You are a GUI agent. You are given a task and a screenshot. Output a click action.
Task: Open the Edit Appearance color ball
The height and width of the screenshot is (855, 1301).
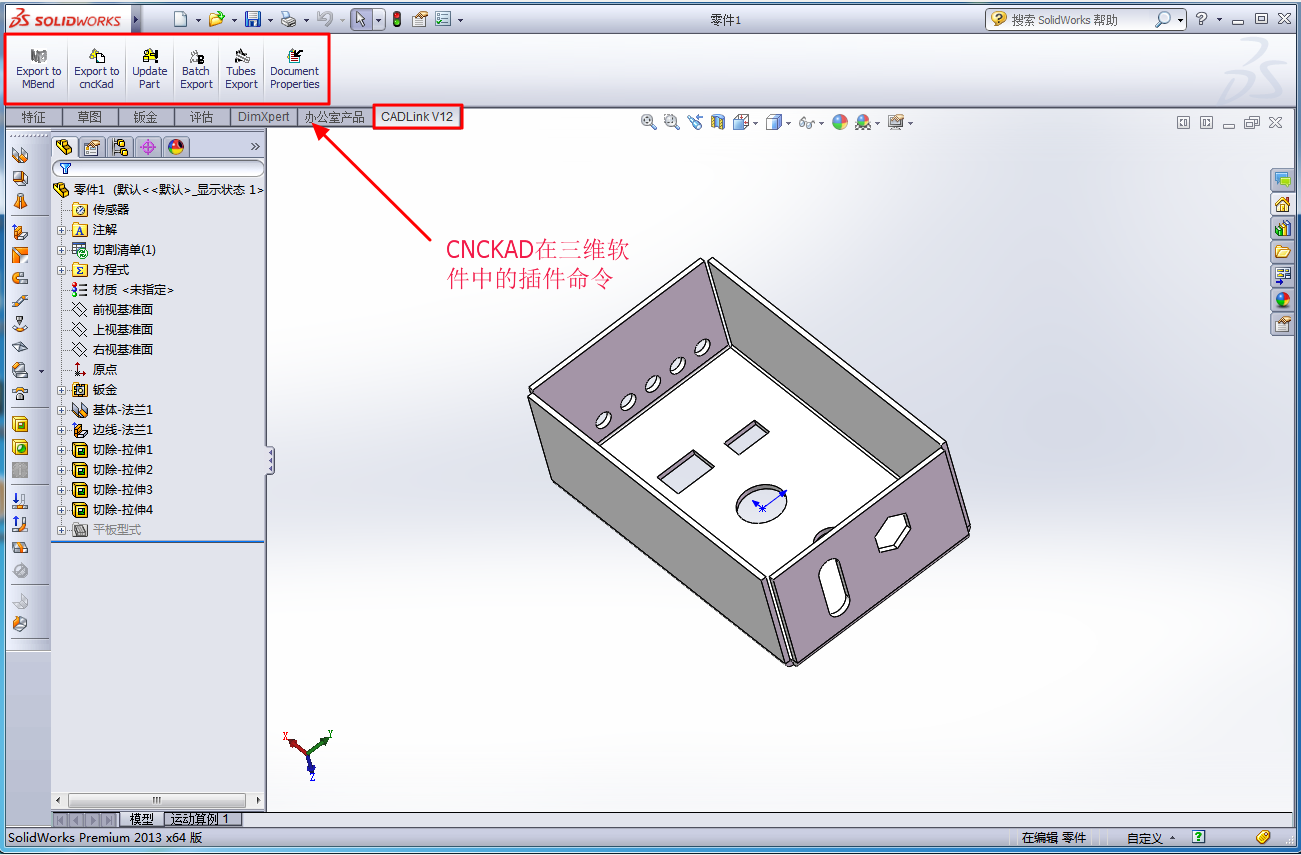(840, 122)
